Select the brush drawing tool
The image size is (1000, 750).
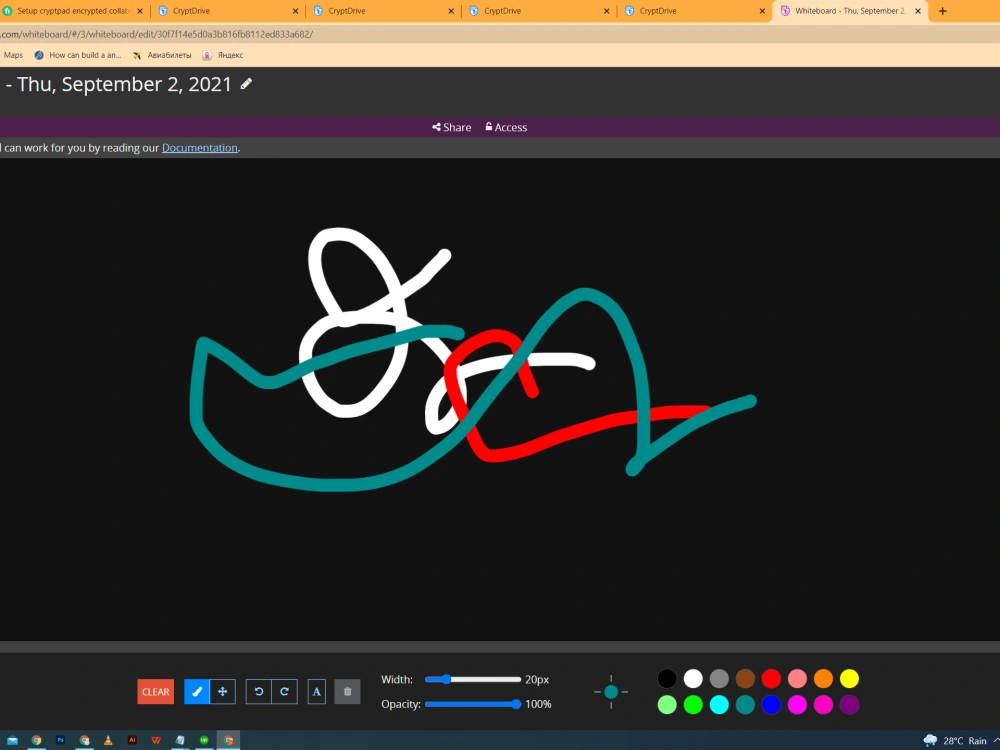pos(196,691)
